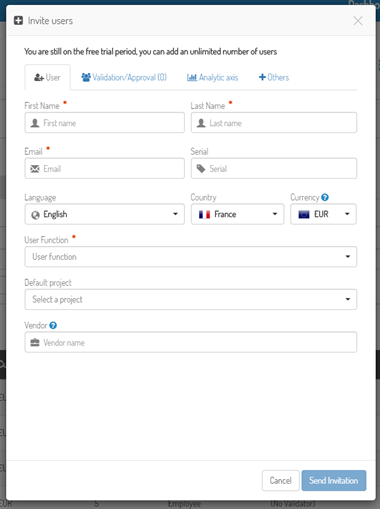The width and height of the screenshot is (380, 509).
Task: Click the tag icon in Serial field
Action: point(201,169)
